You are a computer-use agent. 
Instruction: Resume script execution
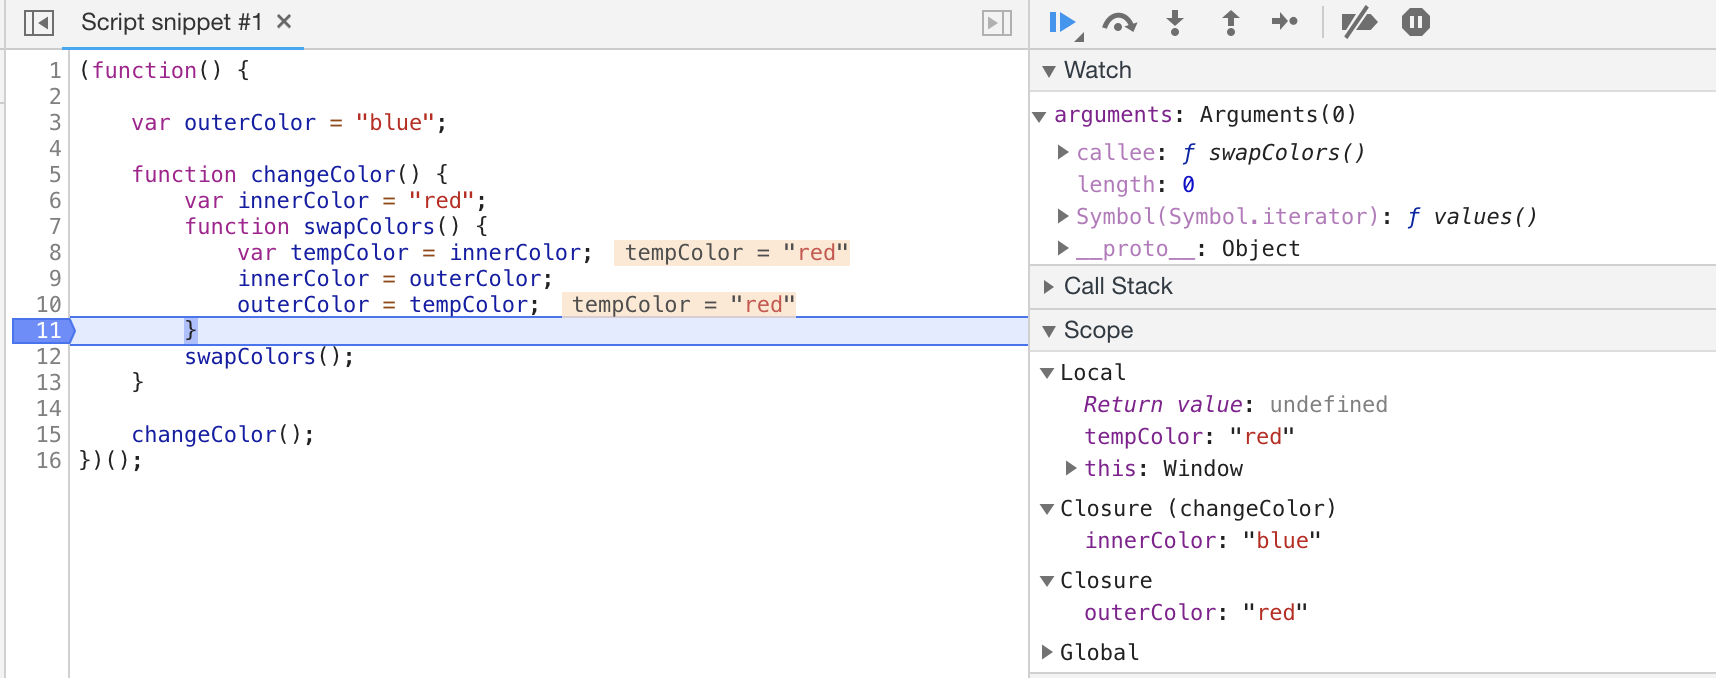click(x=1064, y=23)
